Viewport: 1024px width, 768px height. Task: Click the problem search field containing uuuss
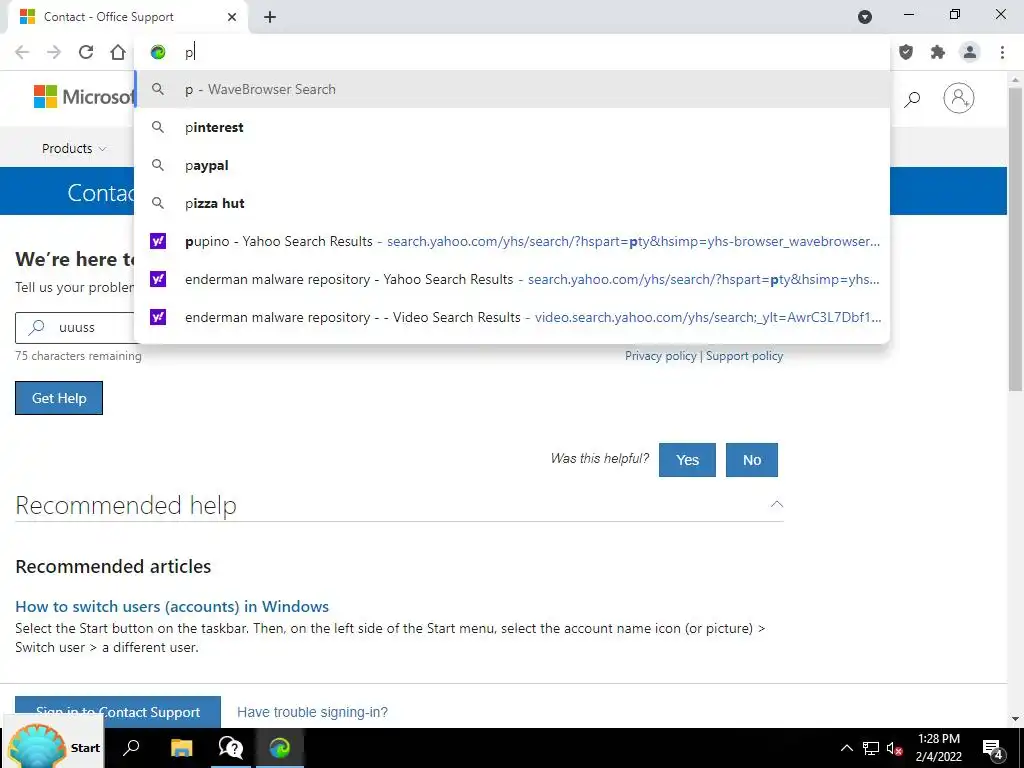[x=75, y=327]
